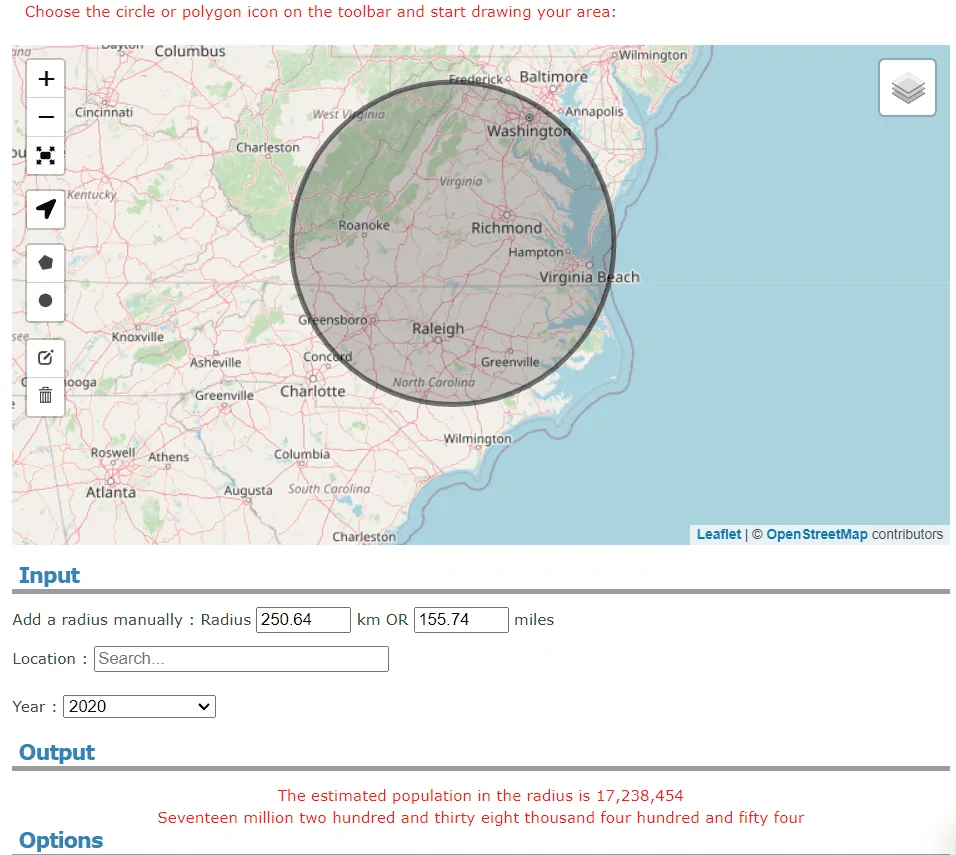Click the Options section heading

pyautogui.click(x=61, y=840)
